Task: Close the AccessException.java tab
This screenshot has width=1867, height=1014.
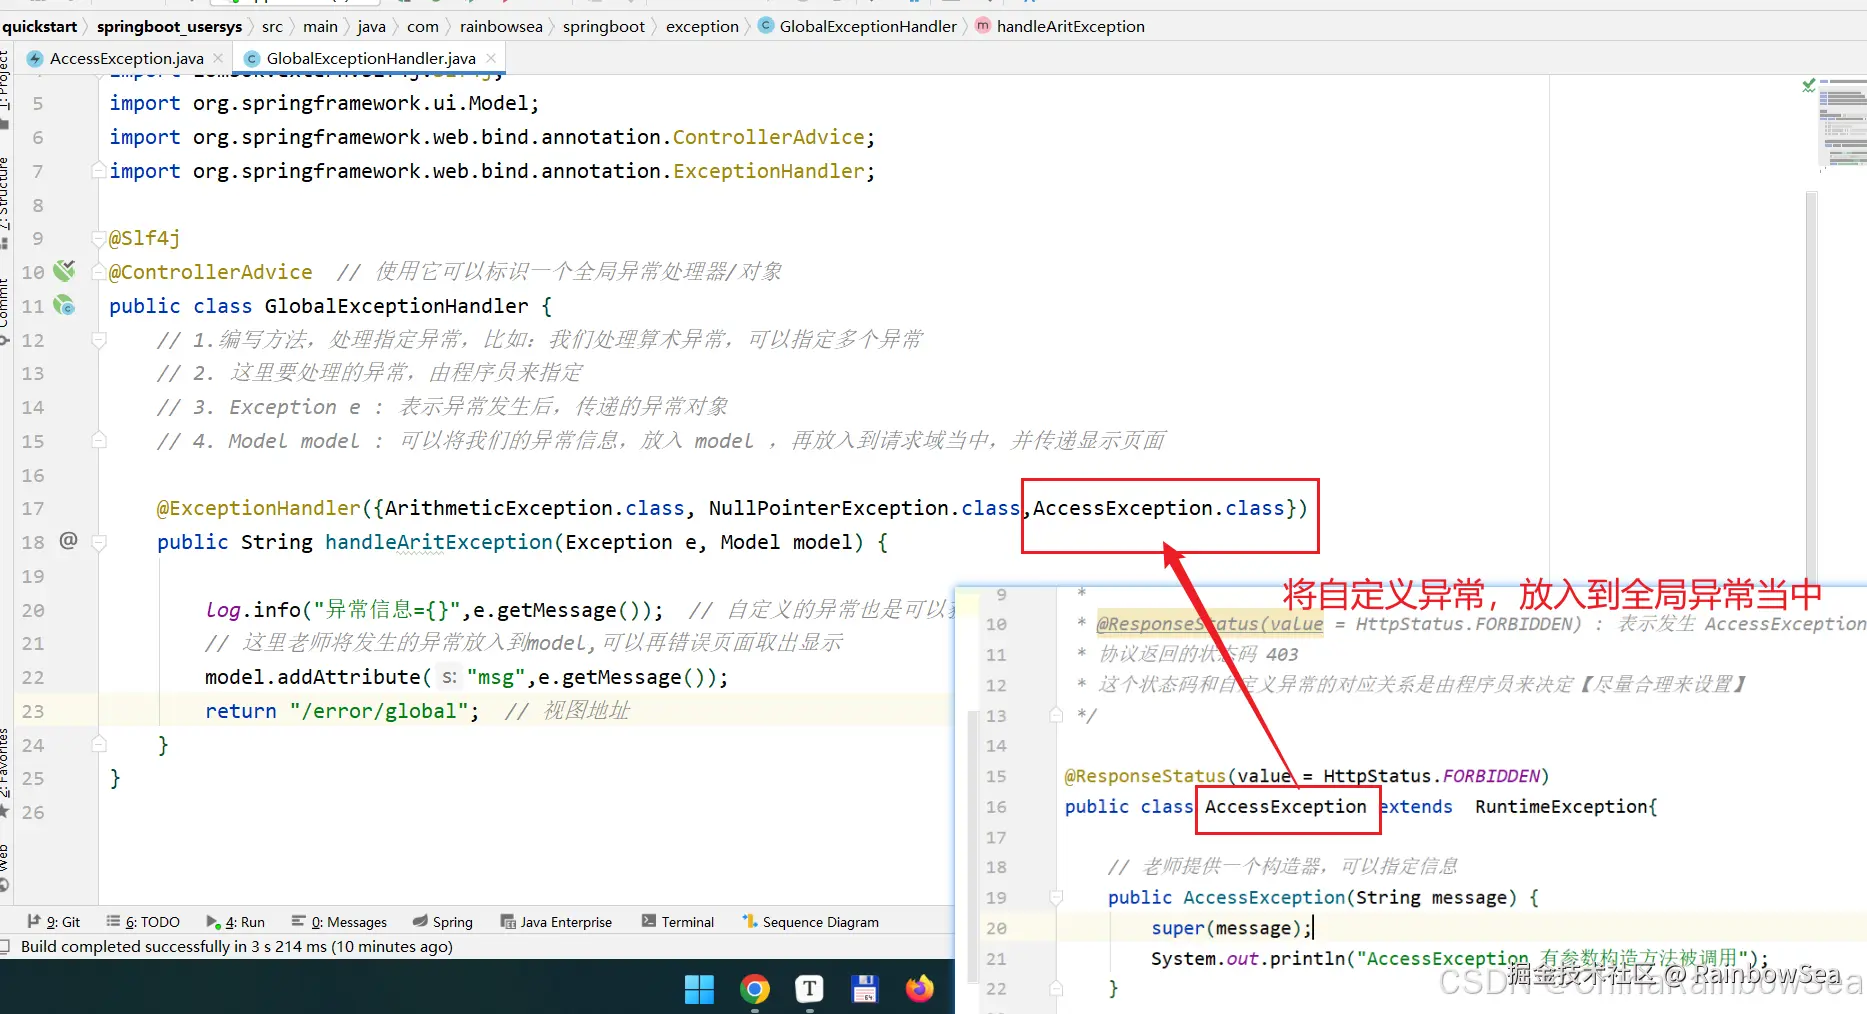Action: [218, 58]
